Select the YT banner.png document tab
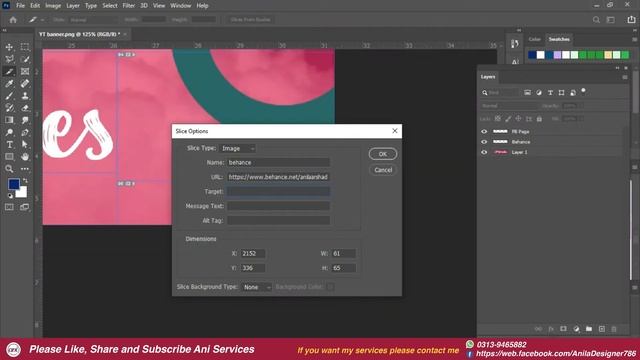The image size is (640, 360). (80, 34)
